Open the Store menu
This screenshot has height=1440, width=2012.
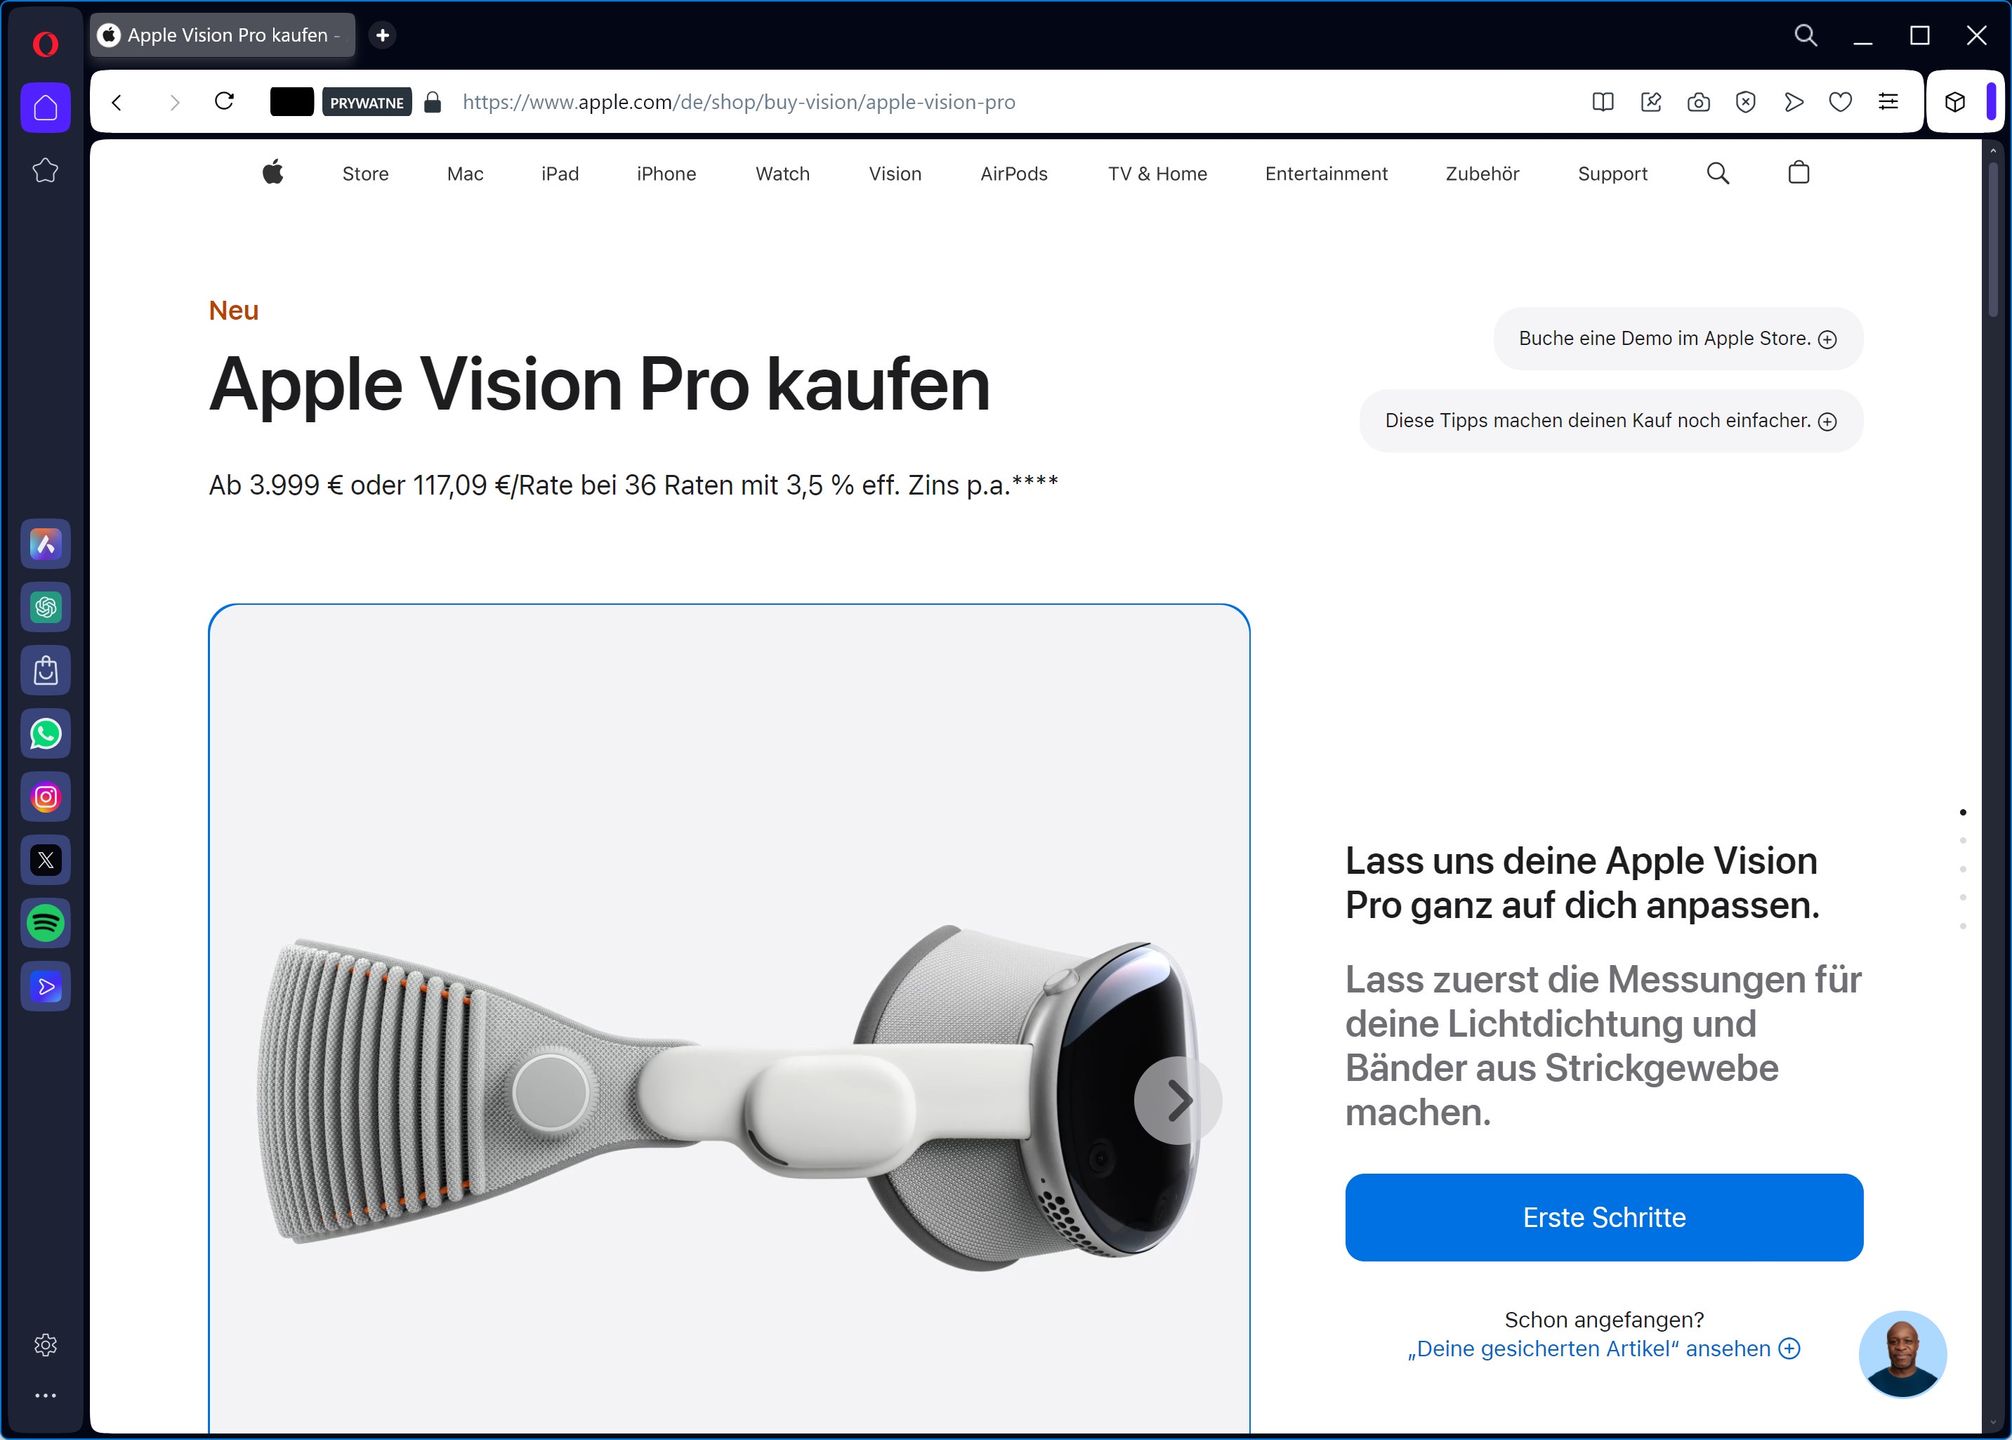pos(365,174)
